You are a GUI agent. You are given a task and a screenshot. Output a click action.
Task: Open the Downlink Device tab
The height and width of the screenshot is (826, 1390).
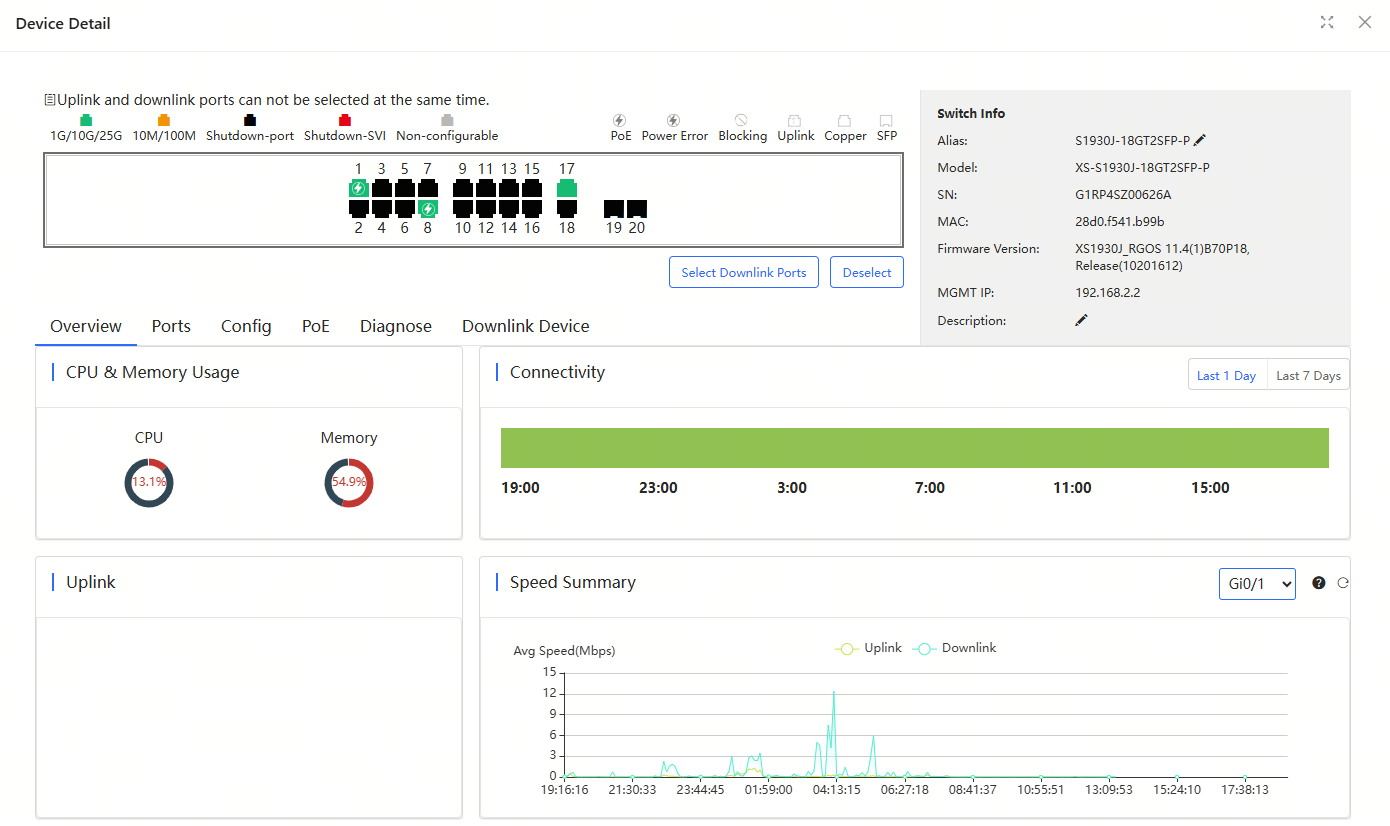(x=526, y=326)
